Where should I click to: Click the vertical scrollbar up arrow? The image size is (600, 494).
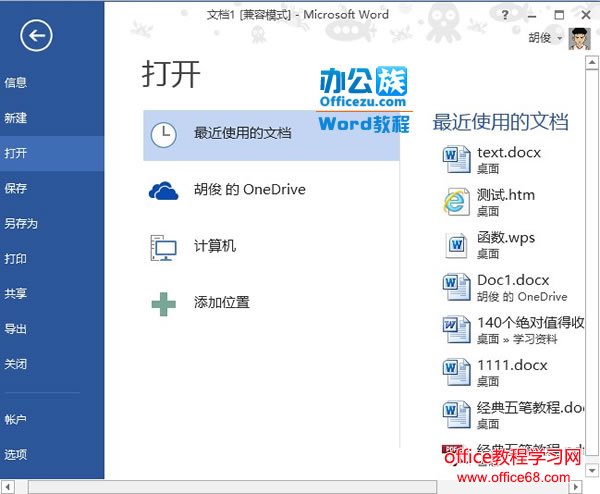[x=592, y=62]
